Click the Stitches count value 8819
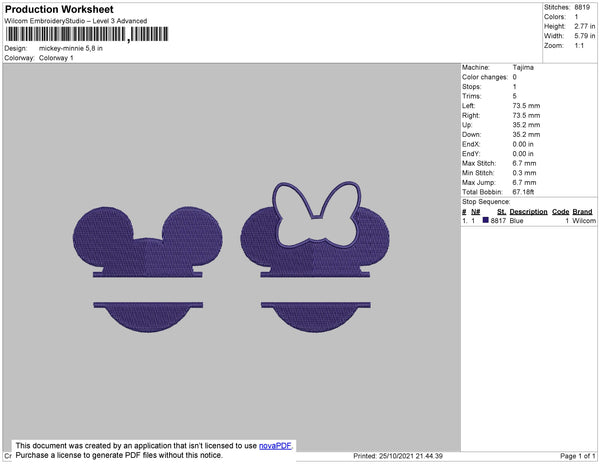600x464 pixels. [582, 7]
